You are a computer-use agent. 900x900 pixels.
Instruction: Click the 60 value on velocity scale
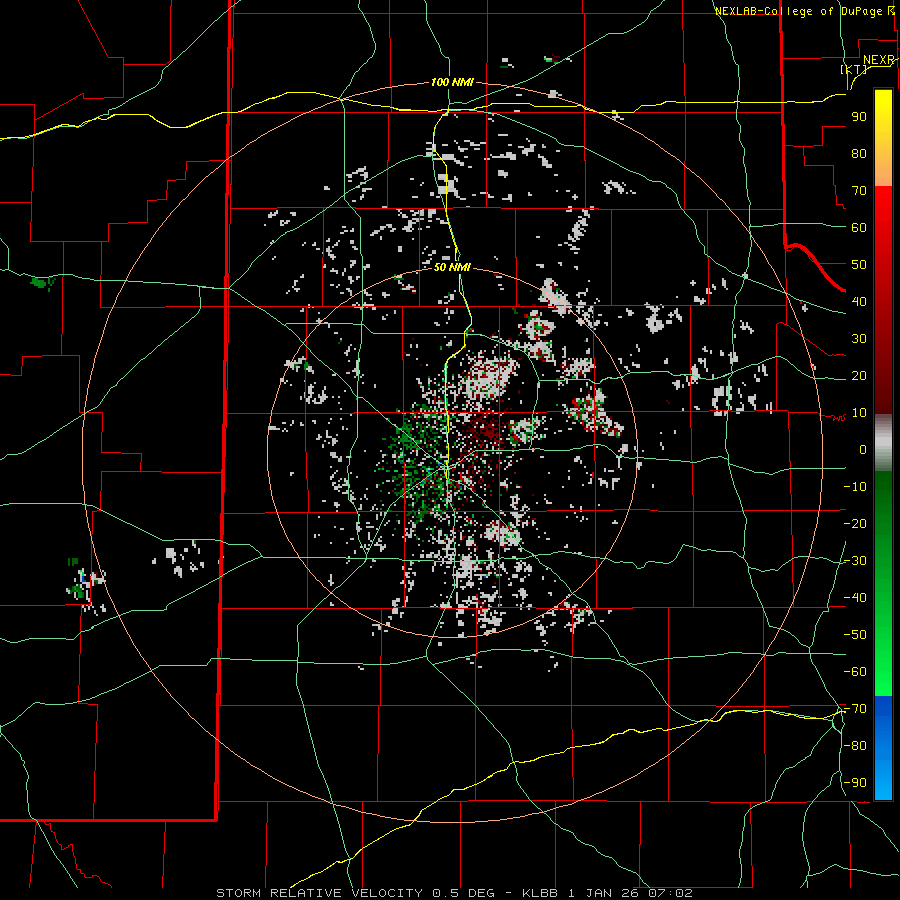point(859,228)
